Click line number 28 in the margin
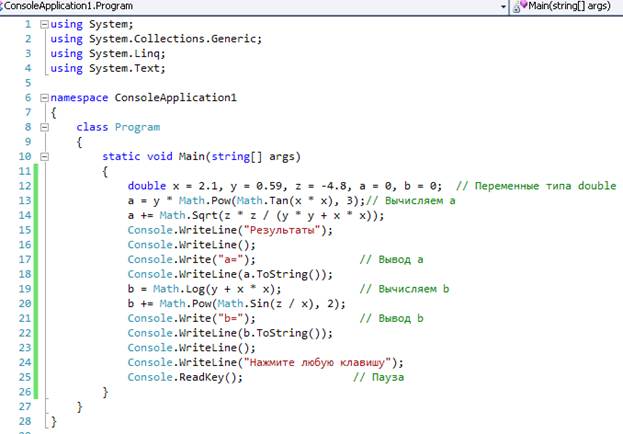The image size is (623, 434). click(25, 421)
